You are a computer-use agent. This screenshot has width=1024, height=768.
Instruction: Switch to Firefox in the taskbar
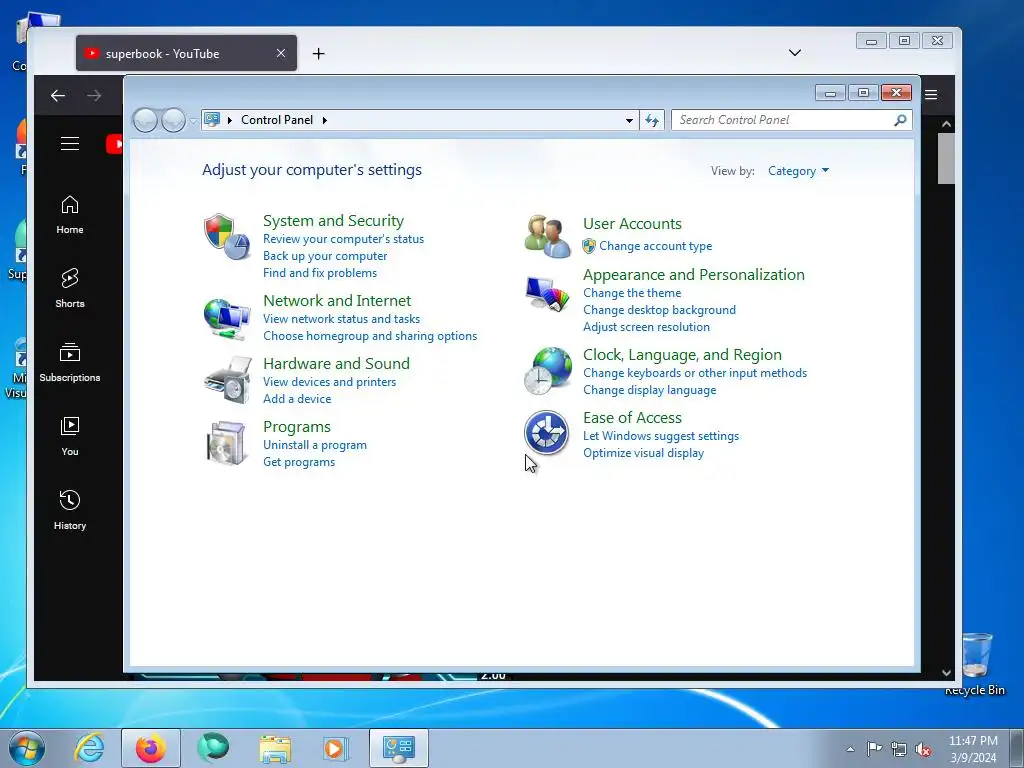(x=151, y=748)
